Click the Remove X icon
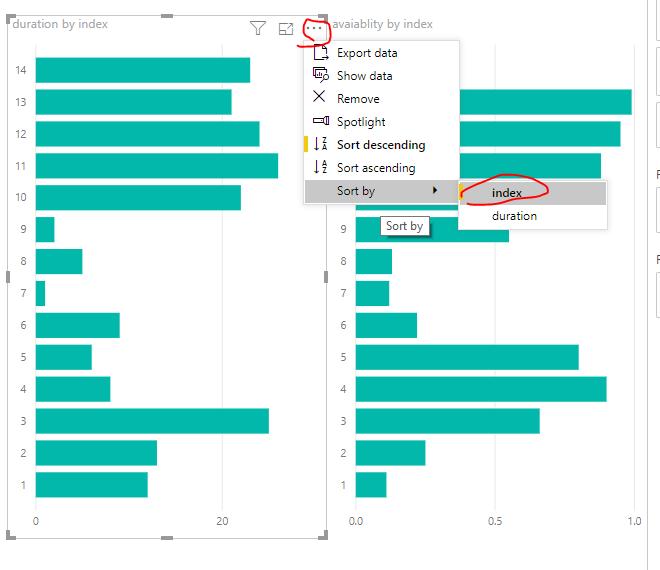Viewport: 660px width, 570px height. tap(319, 96)
